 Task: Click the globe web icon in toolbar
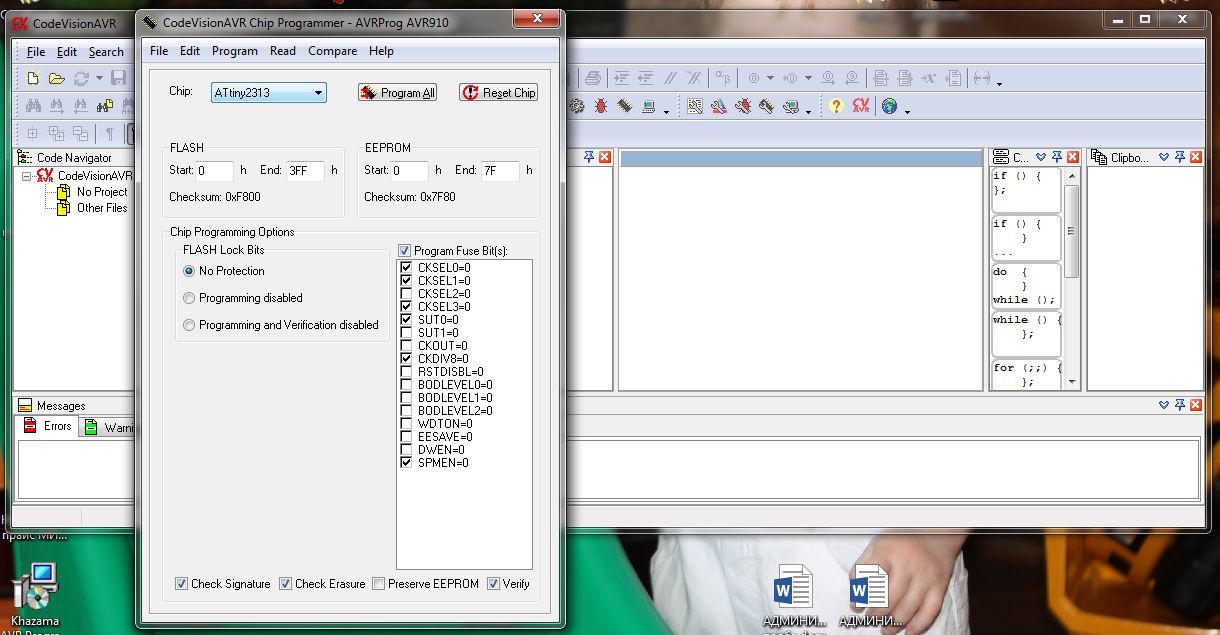coord(889,106)
